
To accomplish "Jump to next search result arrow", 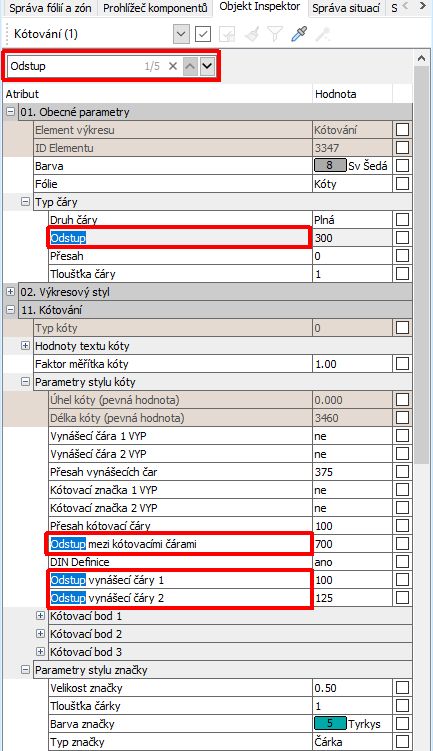I will click(207, 66).
